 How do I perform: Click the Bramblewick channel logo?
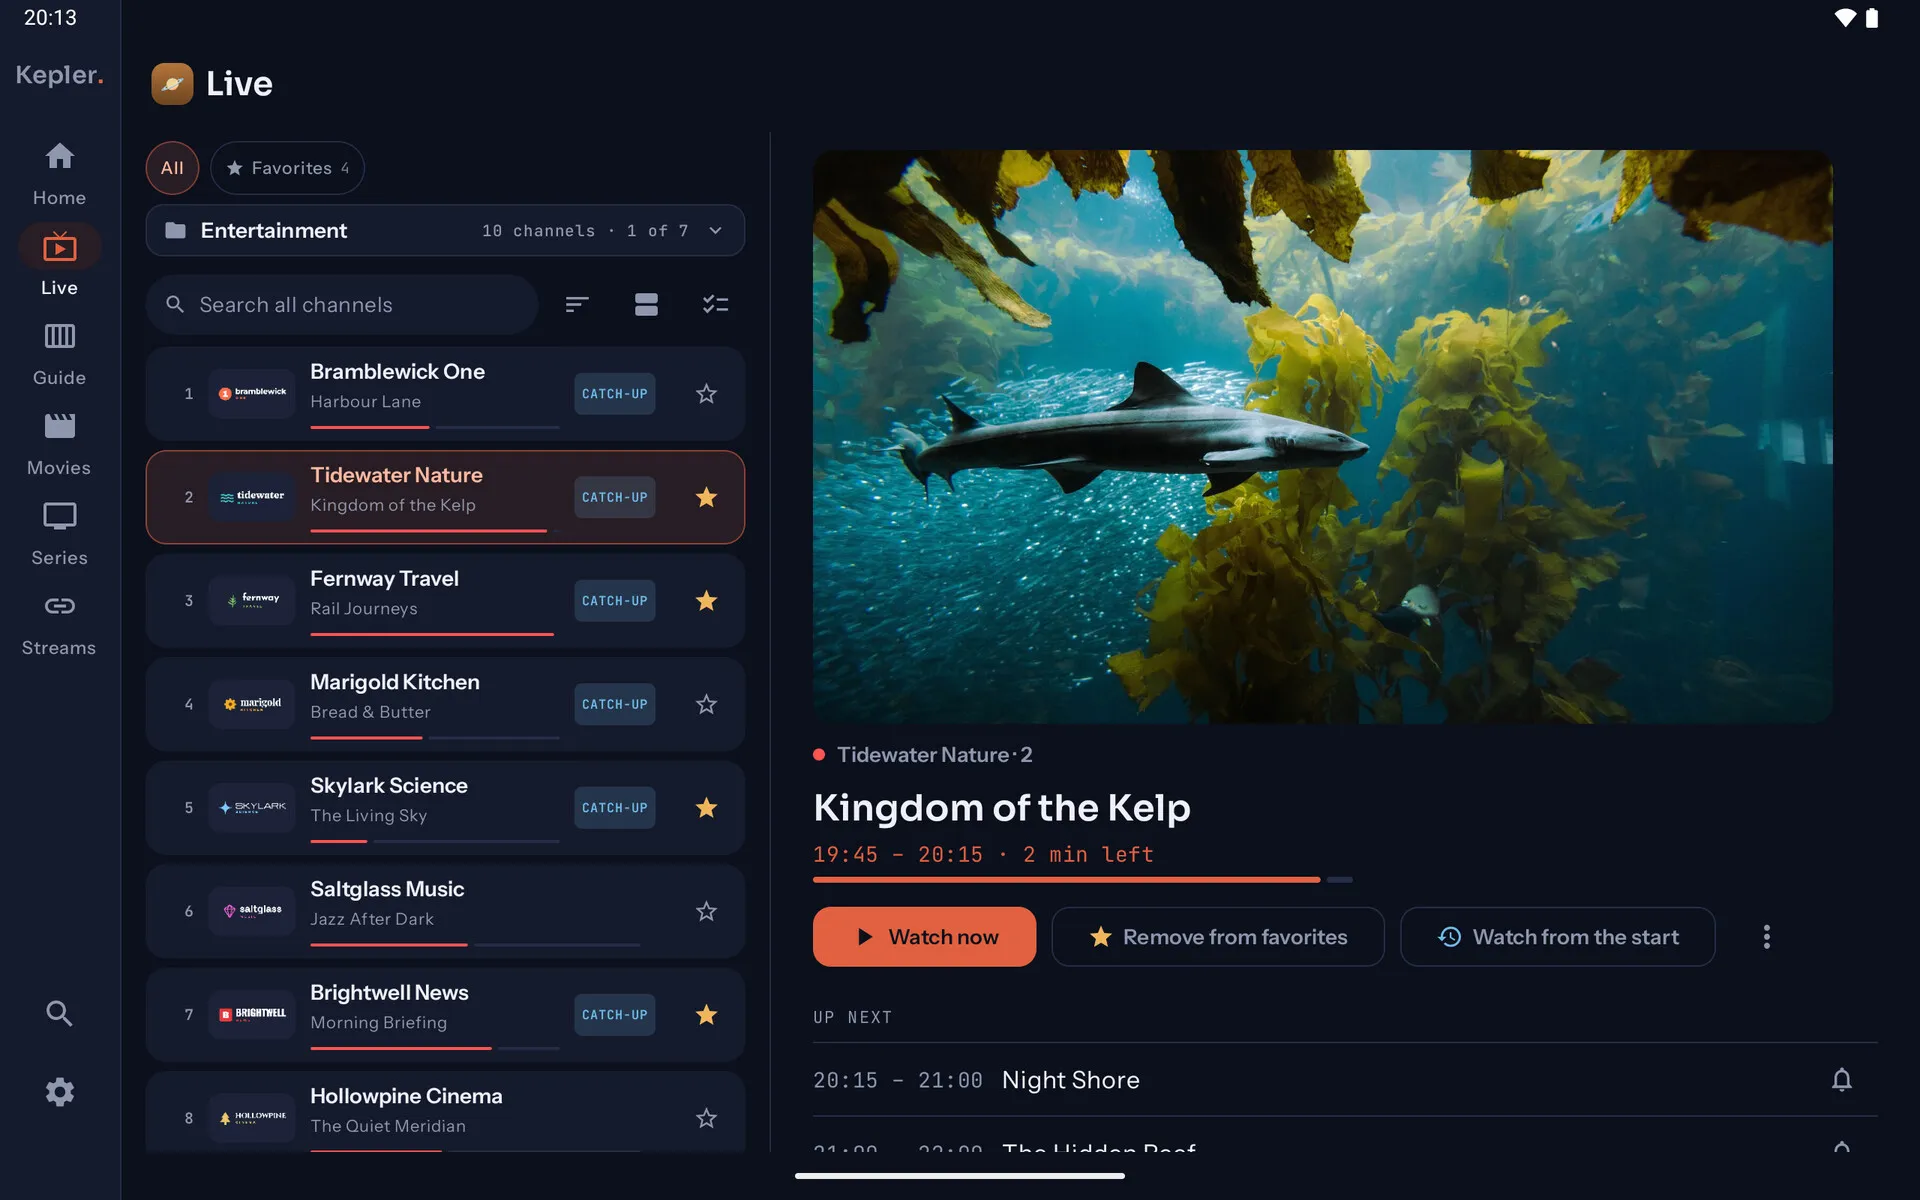[252, 394]
